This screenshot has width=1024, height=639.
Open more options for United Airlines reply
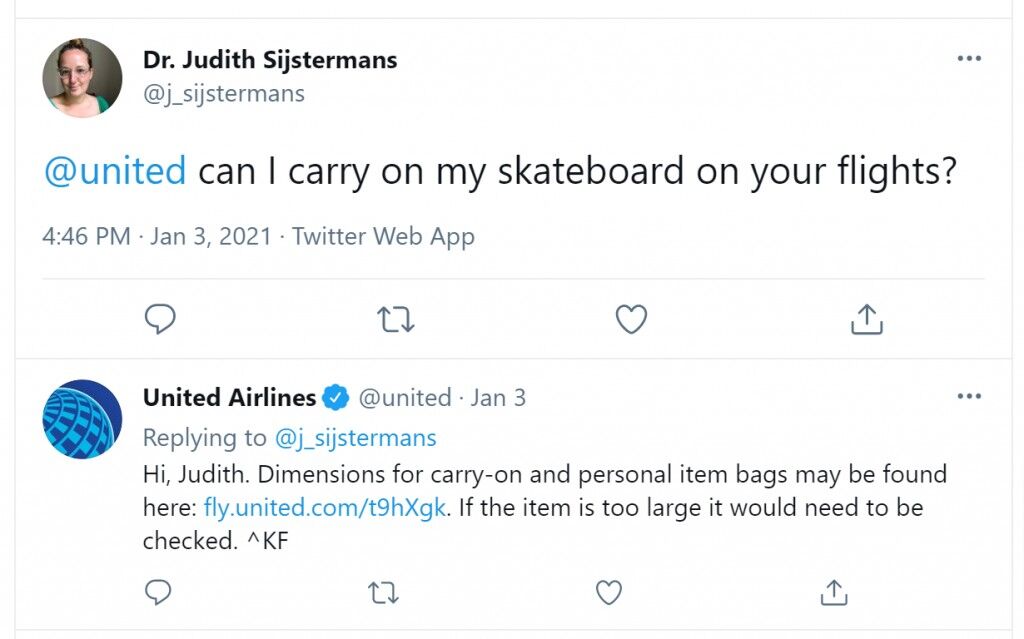tap(969, 396)
